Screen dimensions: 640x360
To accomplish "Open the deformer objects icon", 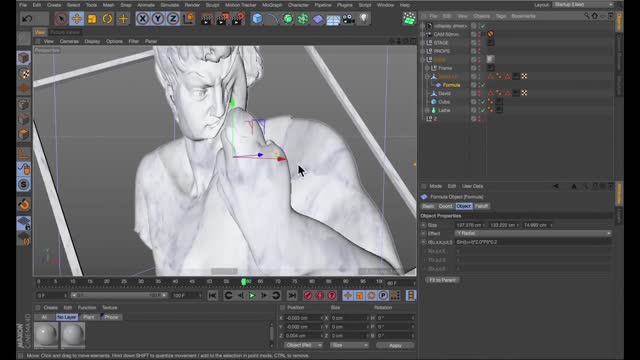I will (x=318, y=19).
